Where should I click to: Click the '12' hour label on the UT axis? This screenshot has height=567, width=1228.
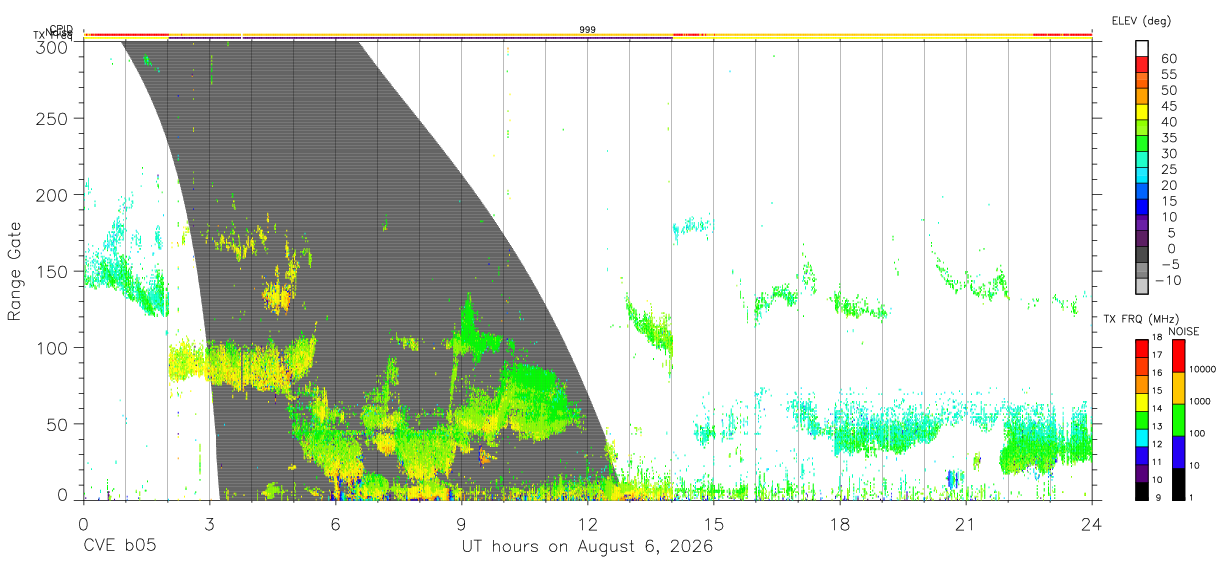588,524
